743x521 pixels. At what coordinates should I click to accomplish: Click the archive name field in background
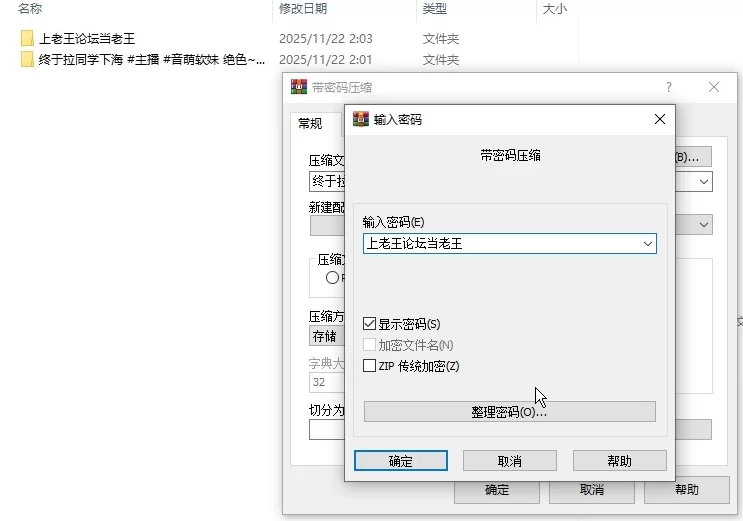[x=327, y=182]
